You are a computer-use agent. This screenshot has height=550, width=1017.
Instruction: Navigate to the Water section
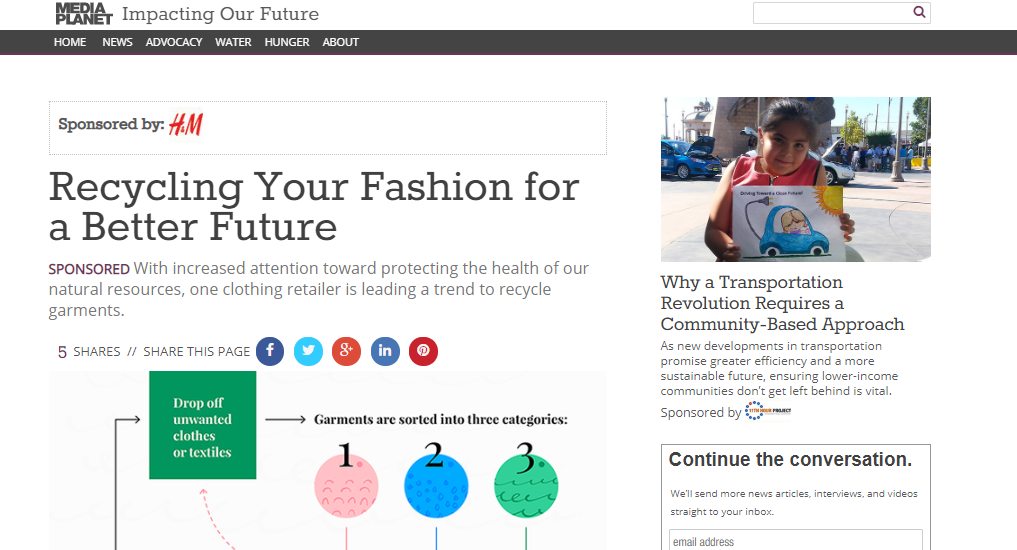click(x=233, y=42)
